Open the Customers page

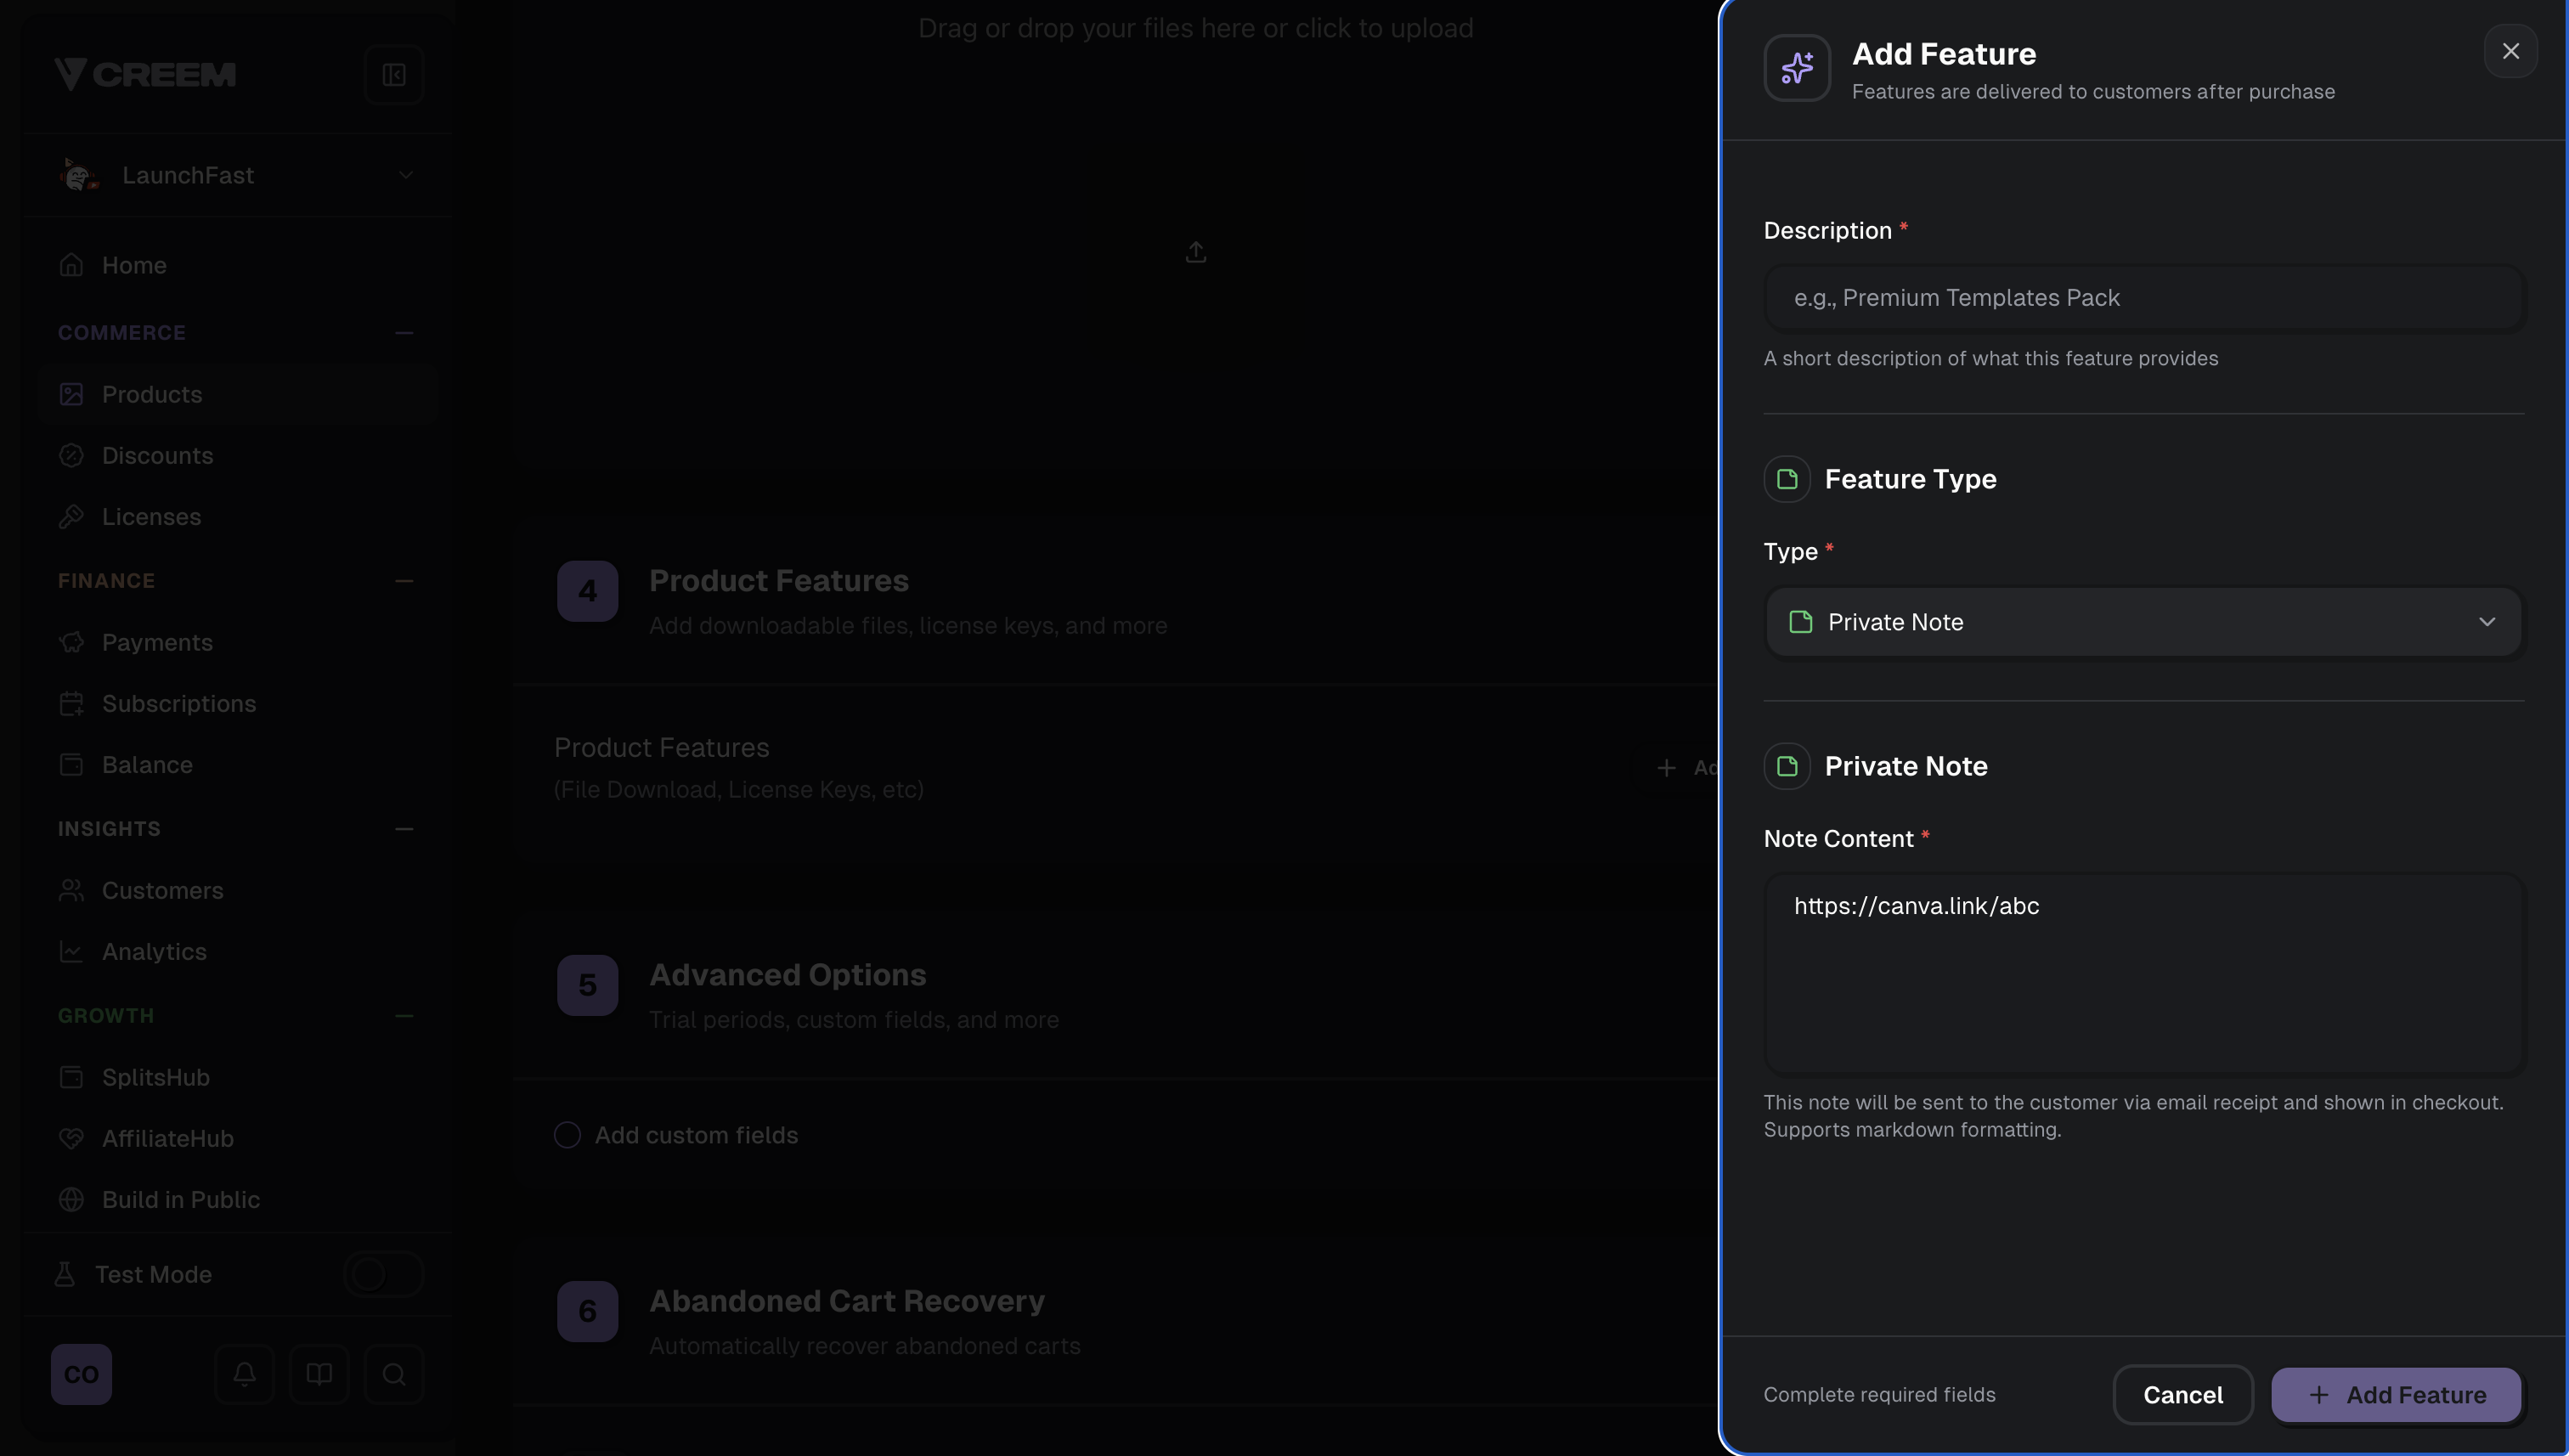(x=237, y=890)
